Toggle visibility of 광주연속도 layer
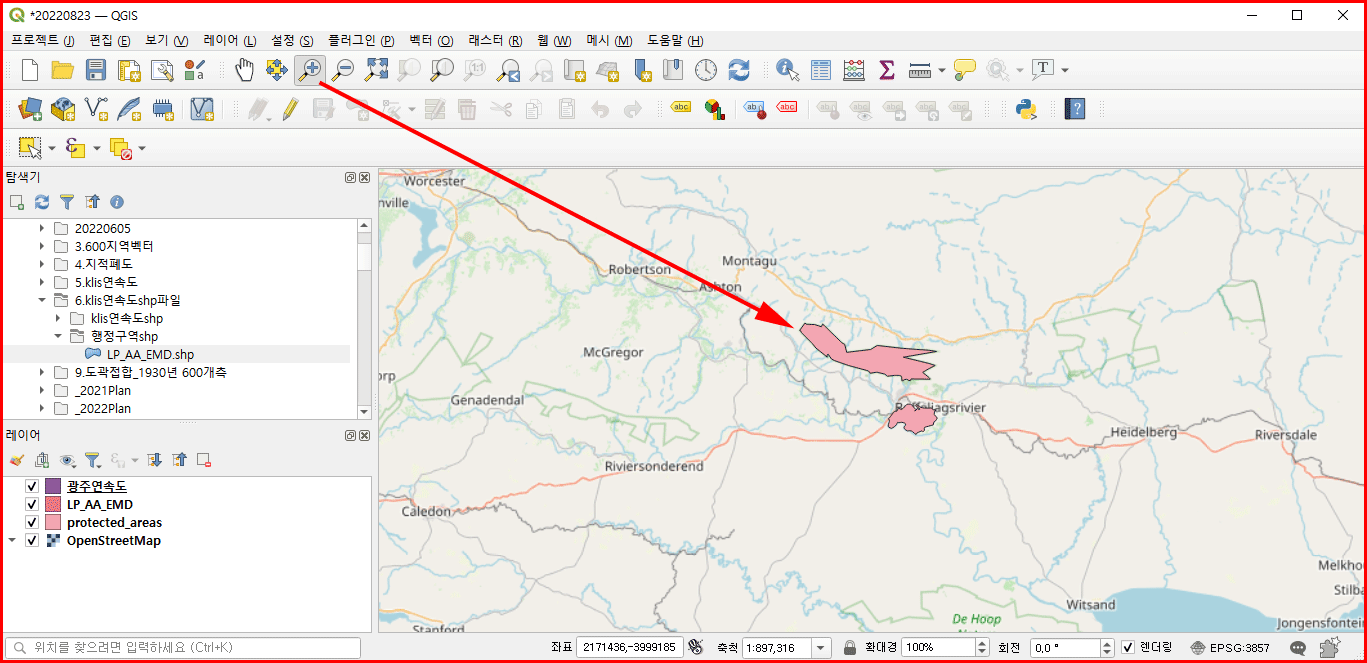This screenshot has height=663, width=1367. [32, 486]
